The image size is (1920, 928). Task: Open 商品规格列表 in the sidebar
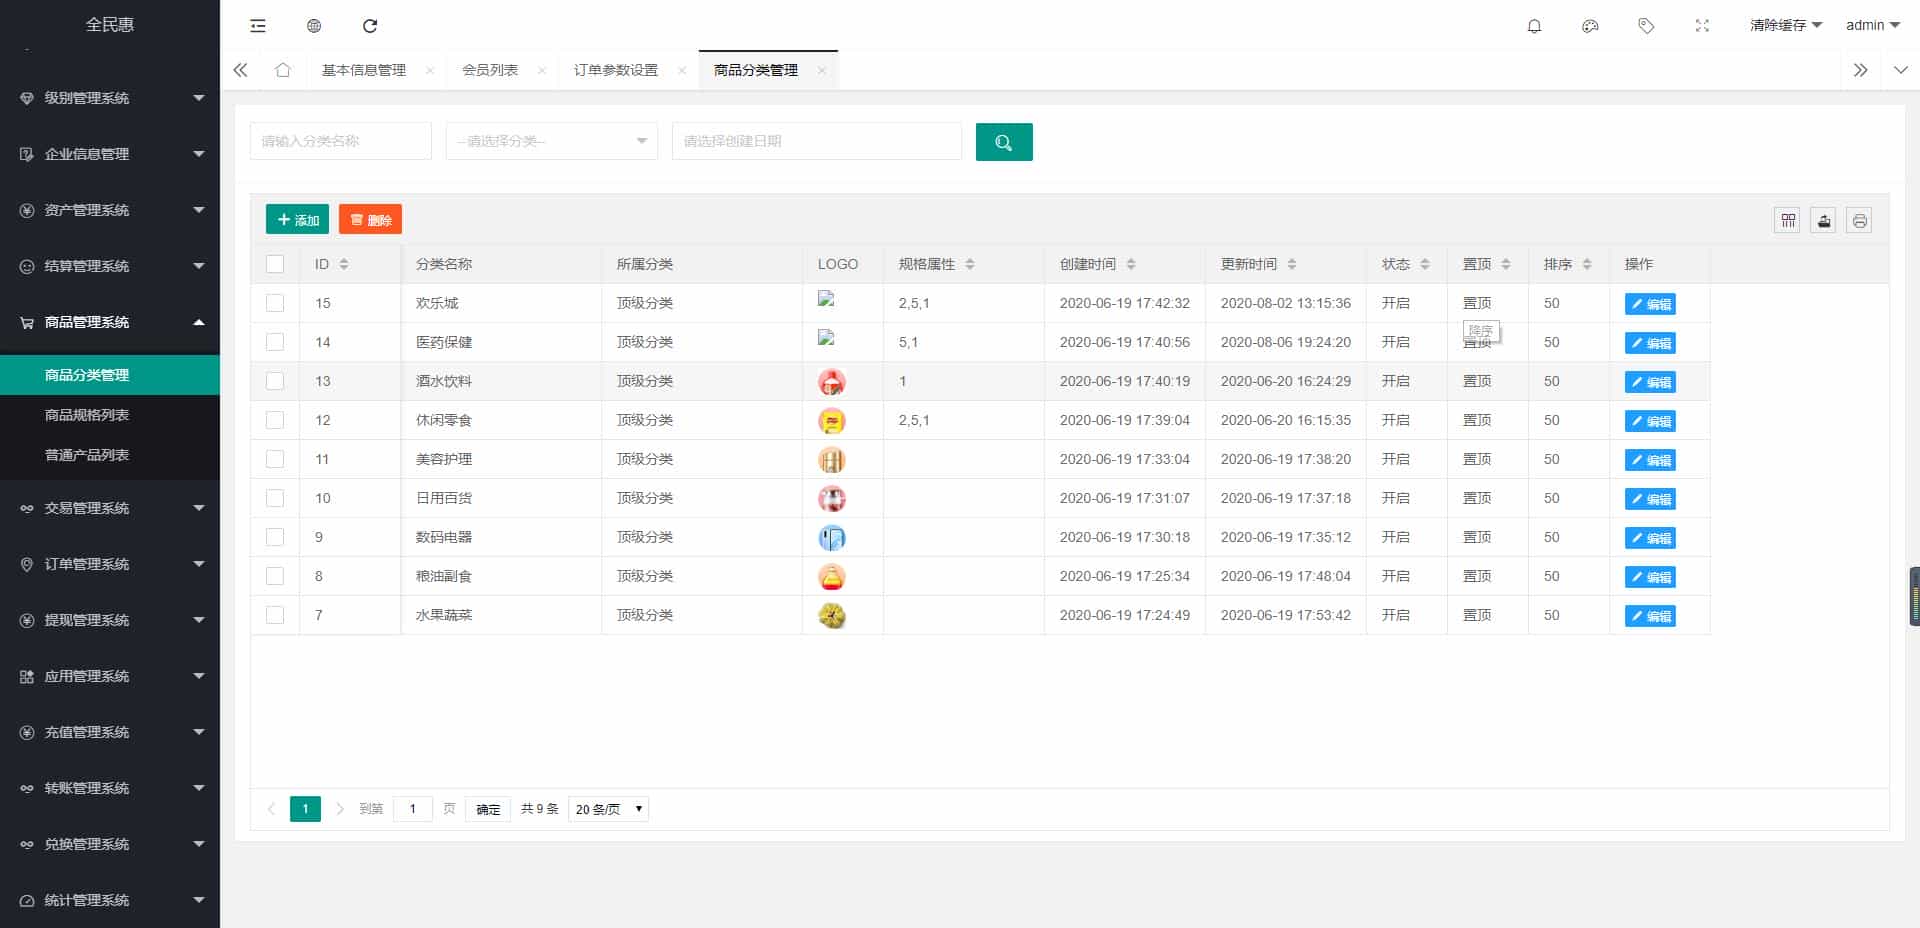click(85, 415)
